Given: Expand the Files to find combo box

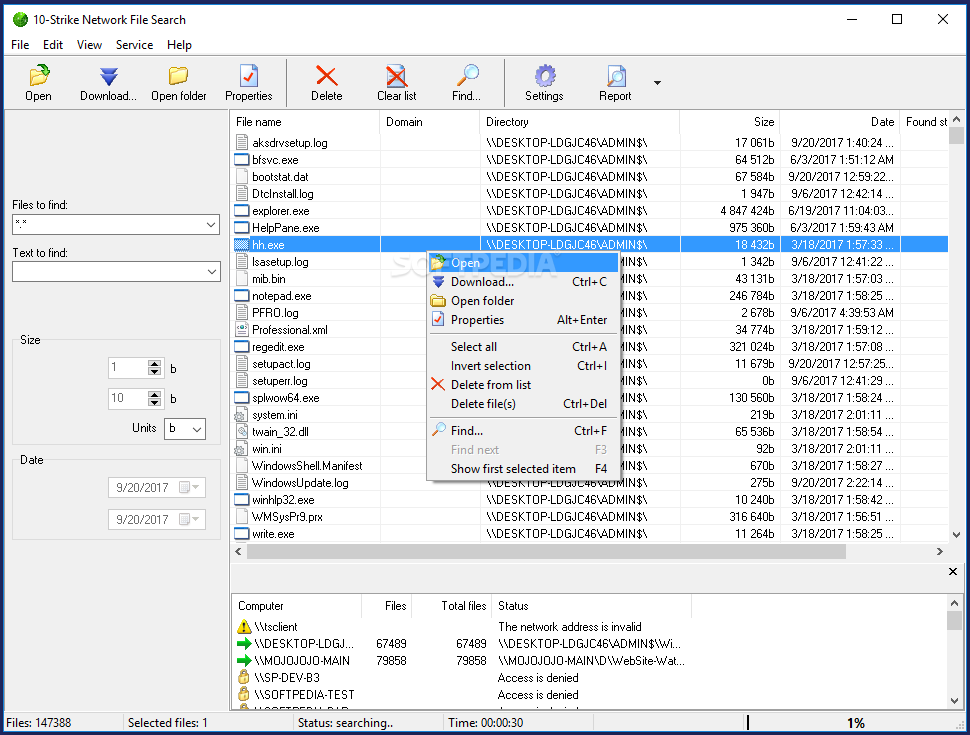Looking at the screenshot, I should pos(211,225).
